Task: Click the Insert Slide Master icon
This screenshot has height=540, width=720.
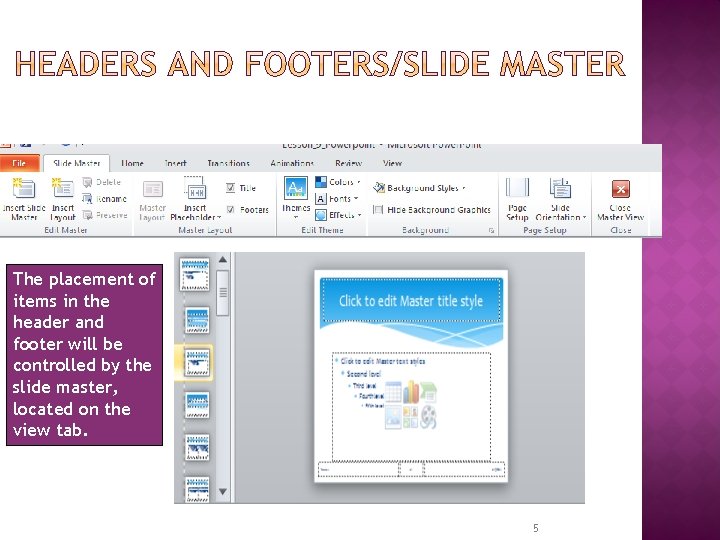Action: click(24, 189)
